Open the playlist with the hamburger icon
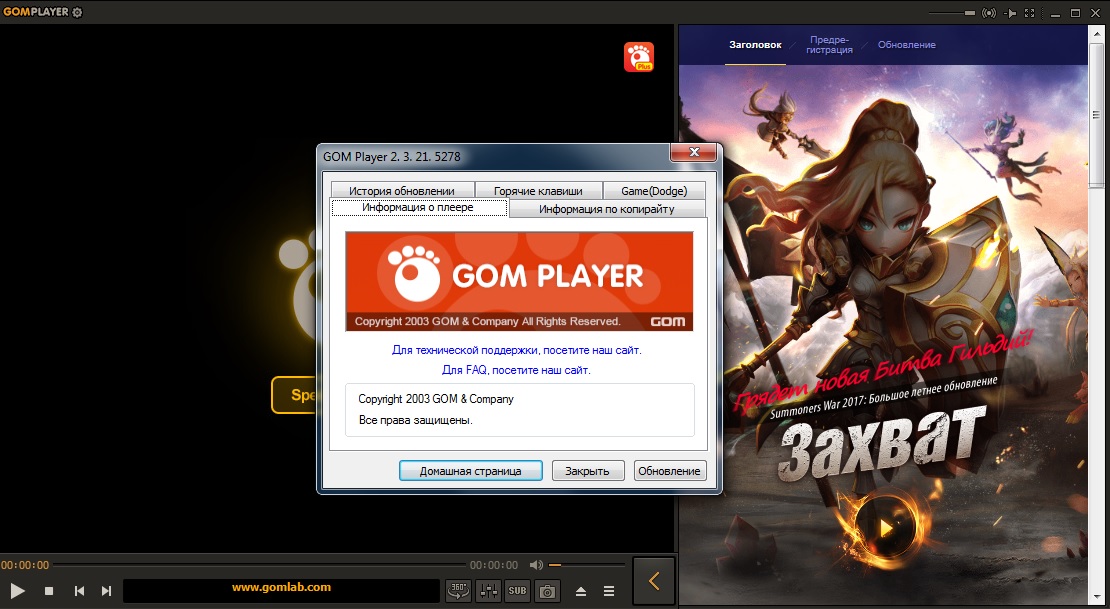This screenshot has height=609, width=1110. 609,591
